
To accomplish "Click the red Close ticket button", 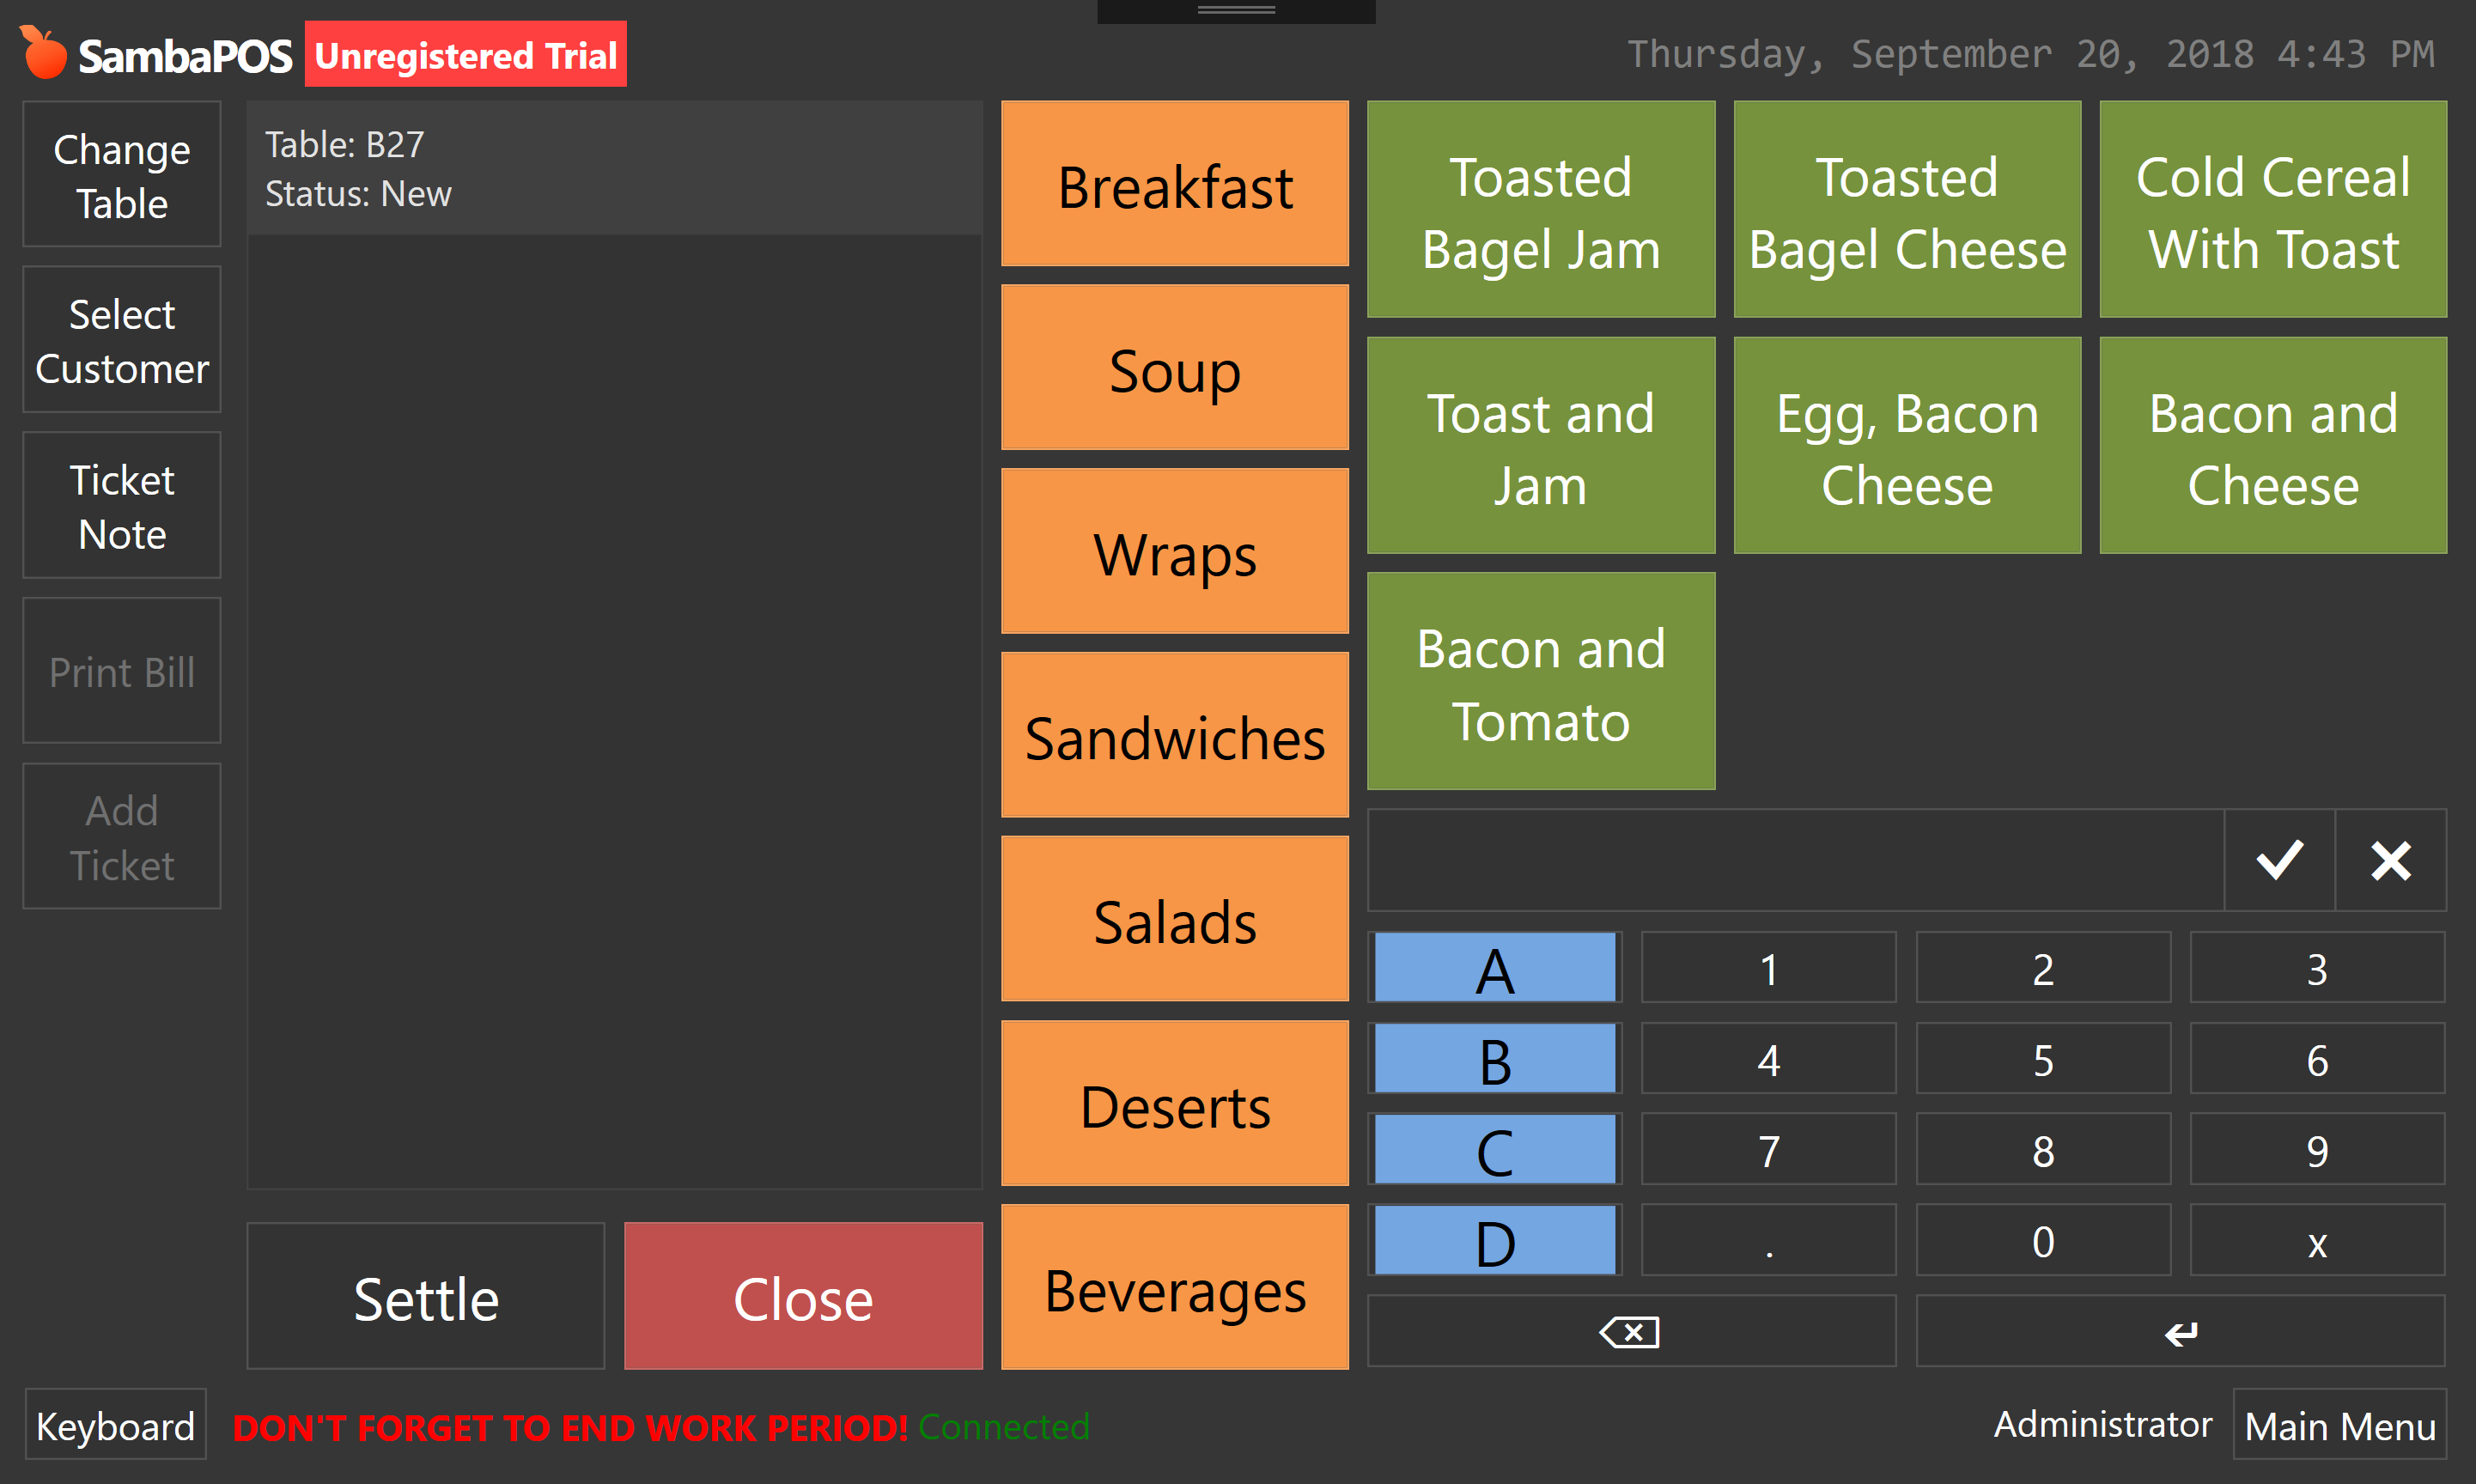I will (803, 1296).
